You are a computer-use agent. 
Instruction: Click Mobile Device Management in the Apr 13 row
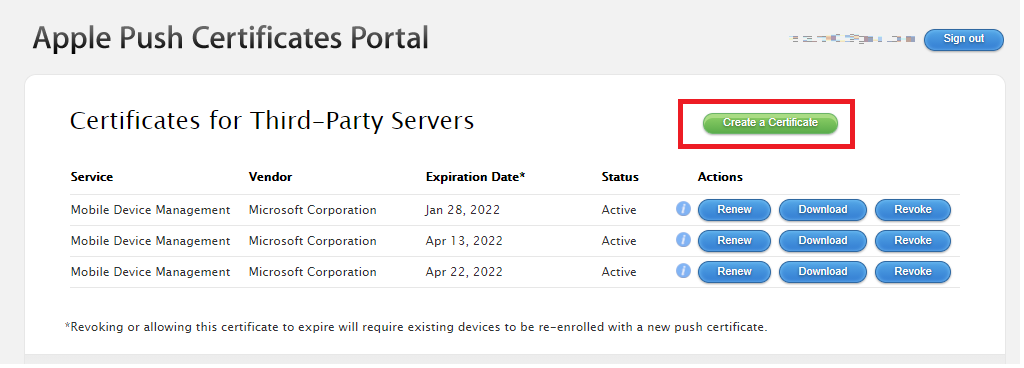coord(150,241)
